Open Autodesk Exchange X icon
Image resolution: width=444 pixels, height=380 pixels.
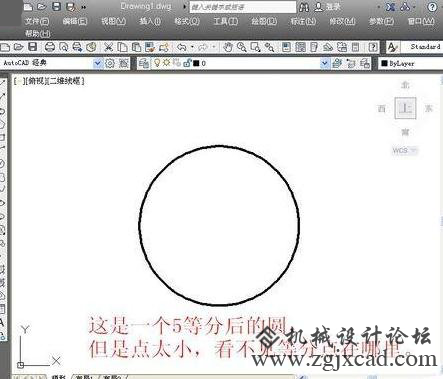pos(390,7)
